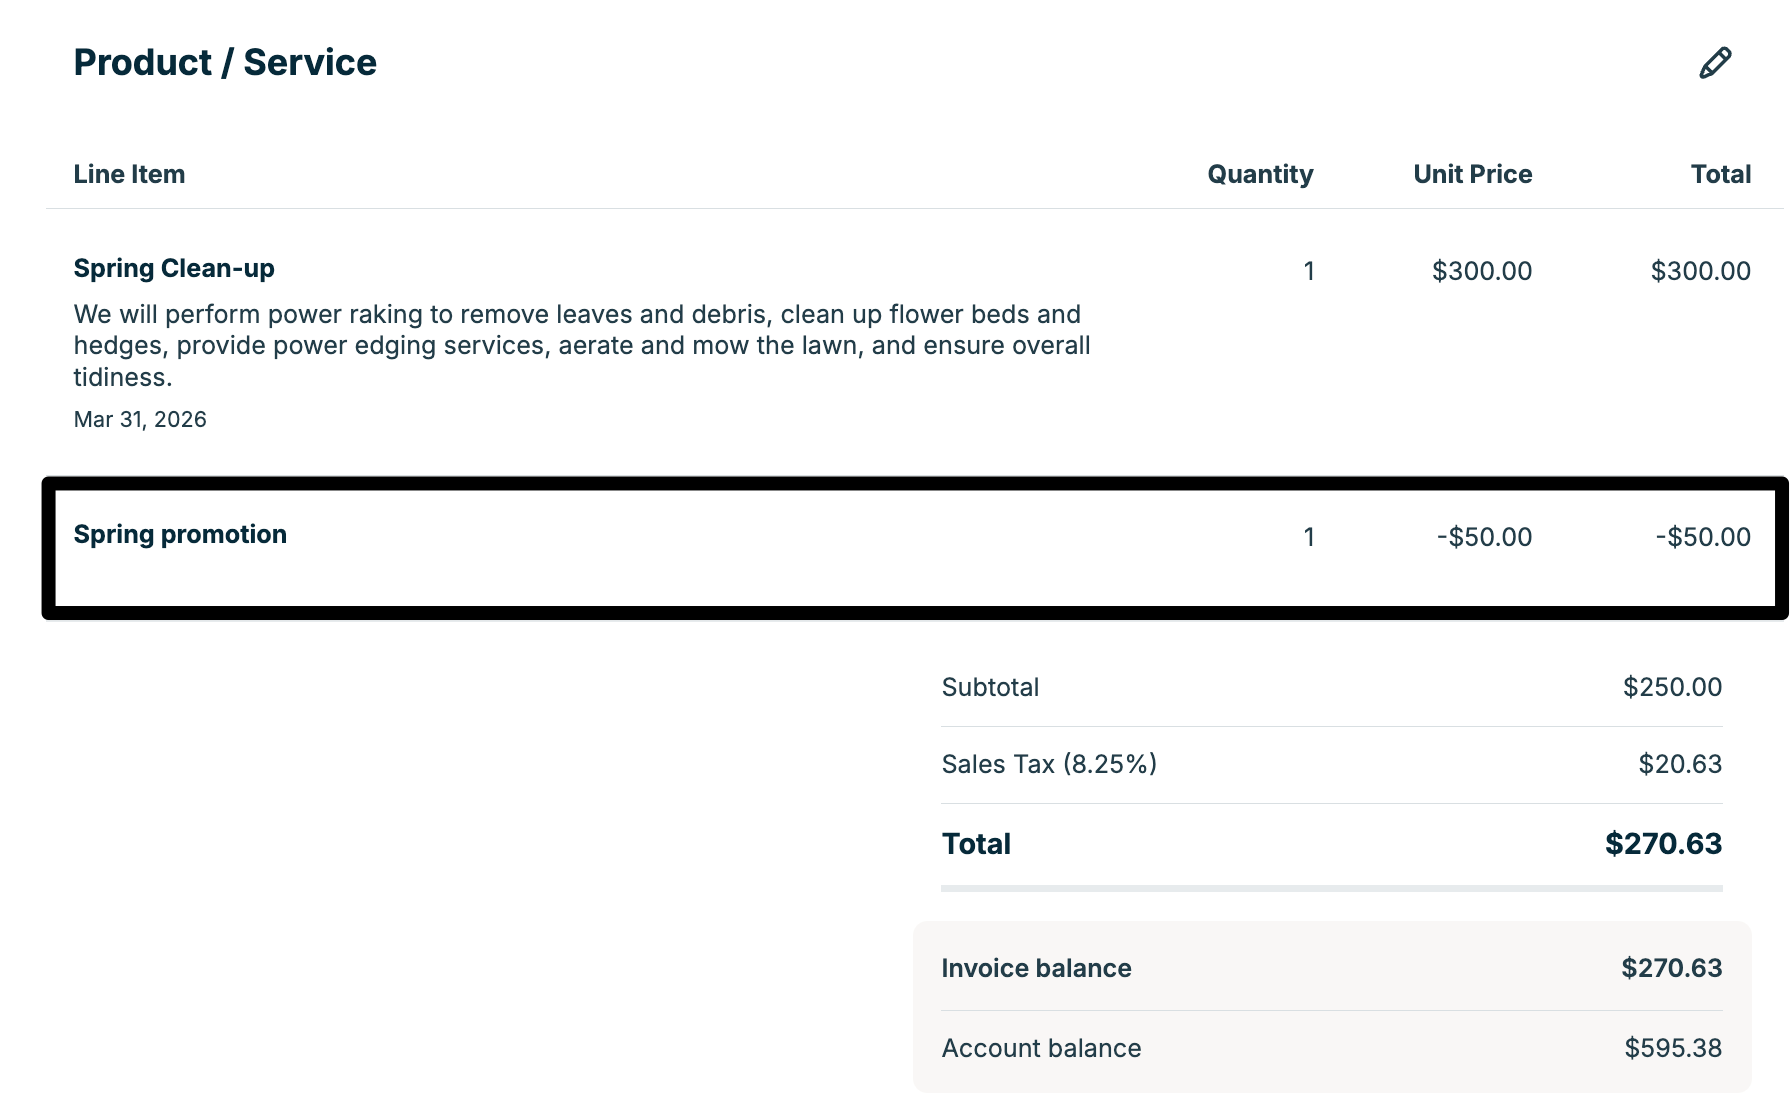Click the pencil edit icon
The height and width of the screenshot is (1120, 1790).
click(1714, 63)
